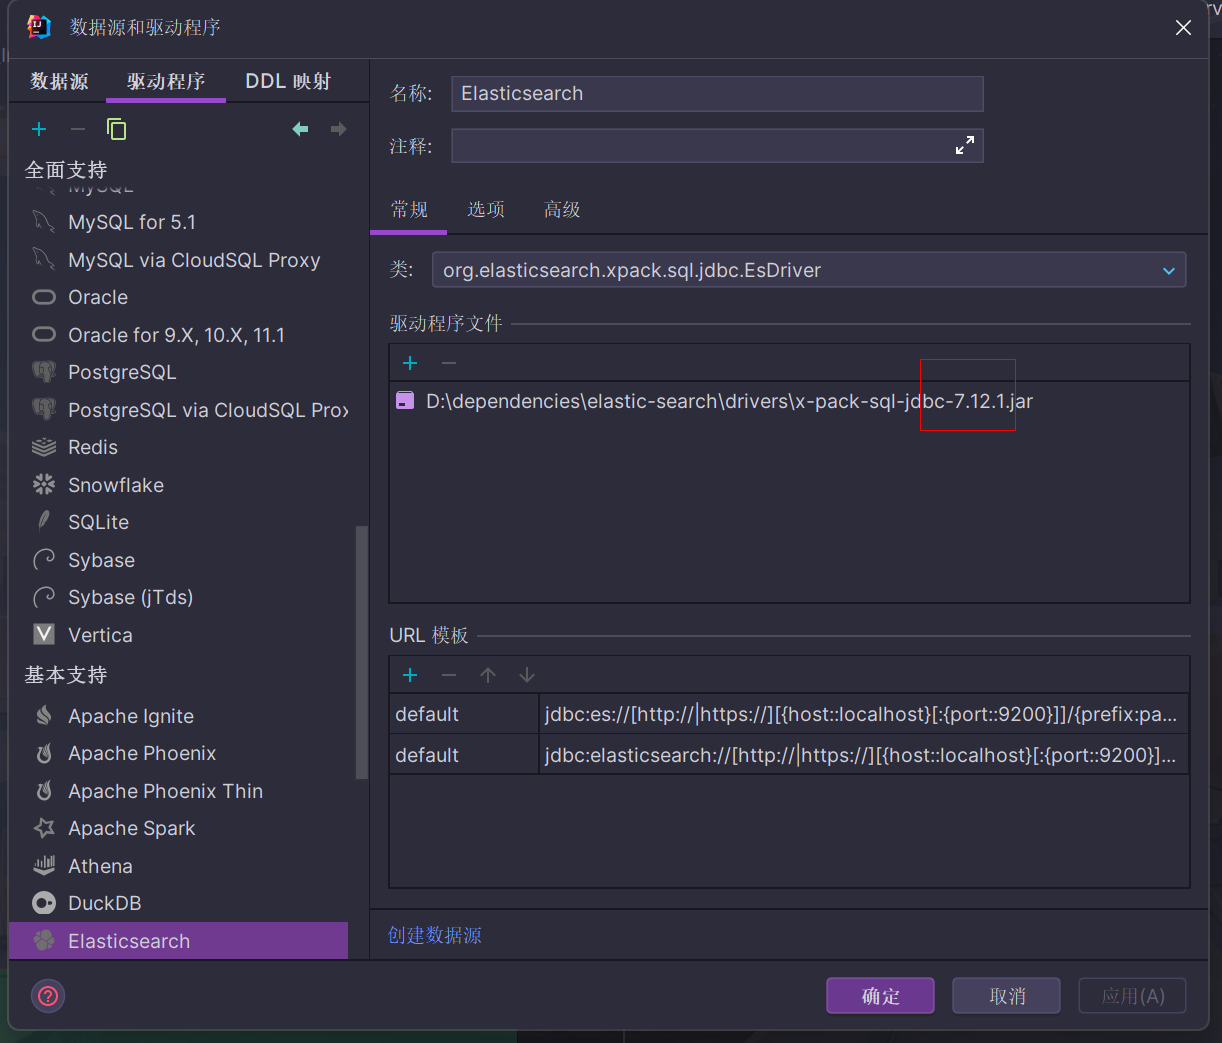1222x1043 pixels.
Task: Click the Apache Spark star icon
Action: pos(44,828)
